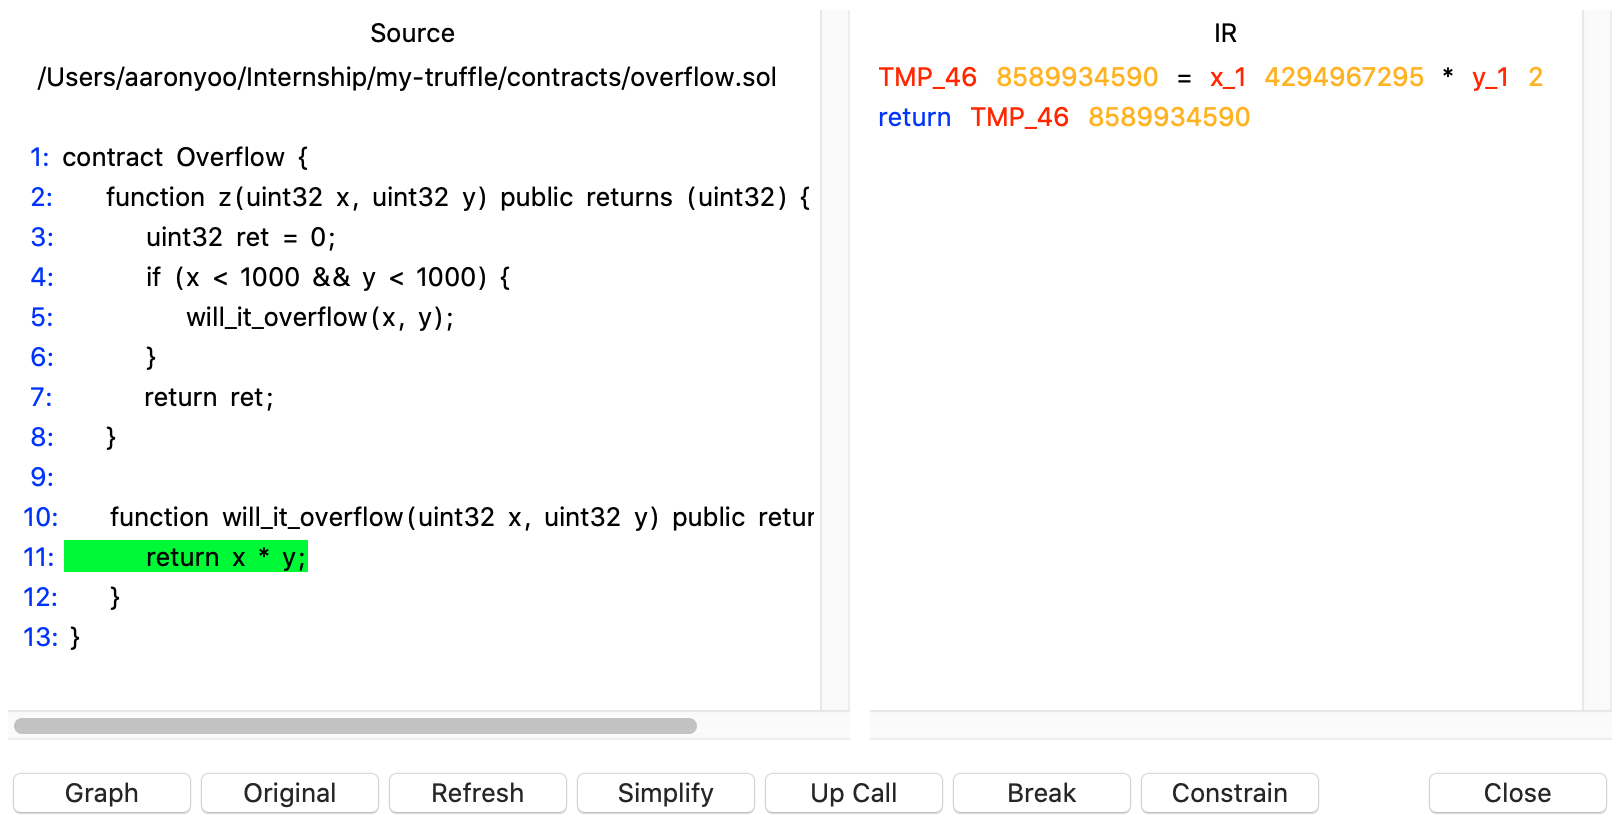Click the blue return keyword in IR
Screen dimensions: 1616x826
pyautogui.click(x=914, y=117)
